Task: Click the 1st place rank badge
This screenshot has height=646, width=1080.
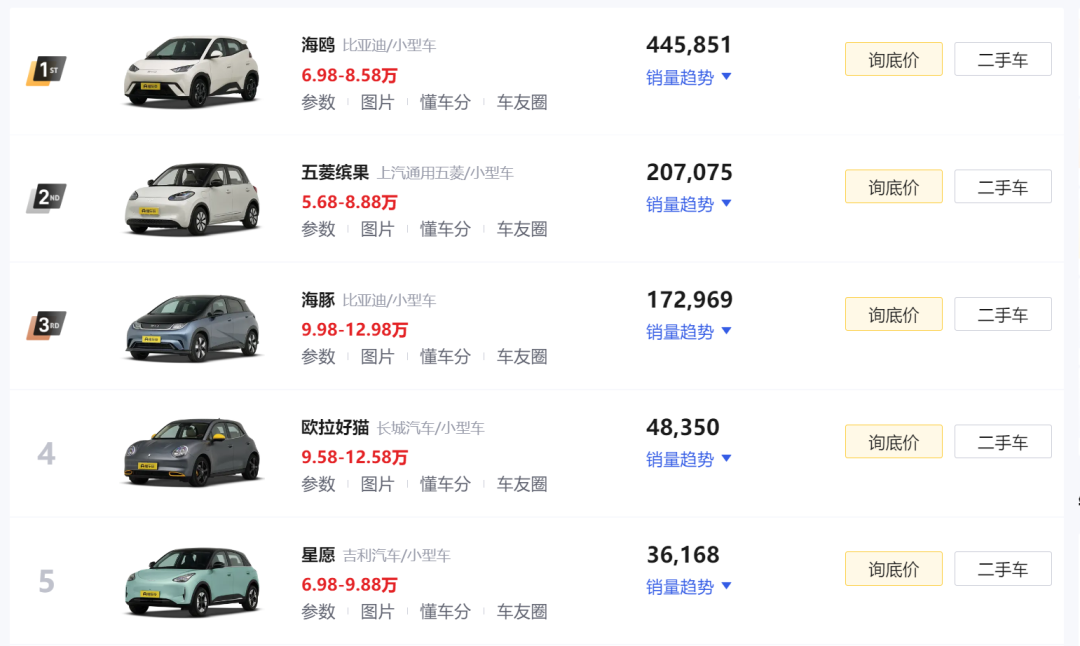Action: point(47,70)
